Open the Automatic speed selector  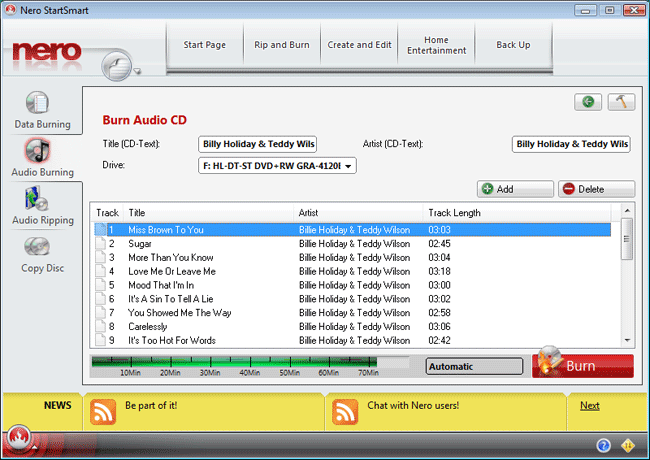pyautogui.click(x=473, y=366)
